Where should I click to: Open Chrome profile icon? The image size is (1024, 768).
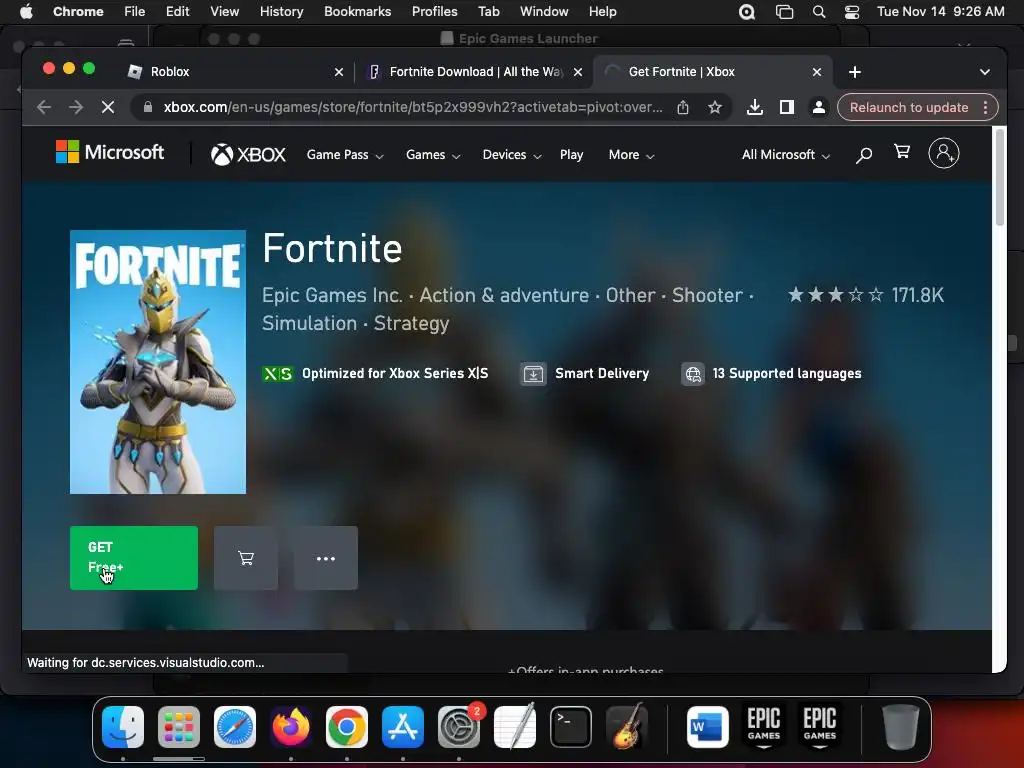point(818,107)
